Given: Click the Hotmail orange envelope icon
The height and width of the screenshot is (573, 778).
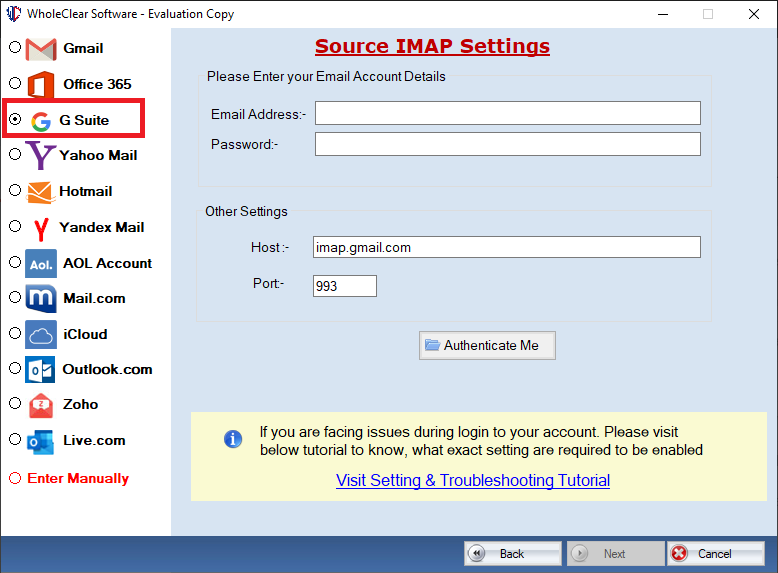Looking at the screenshot, I should click(x=40, y=192).
